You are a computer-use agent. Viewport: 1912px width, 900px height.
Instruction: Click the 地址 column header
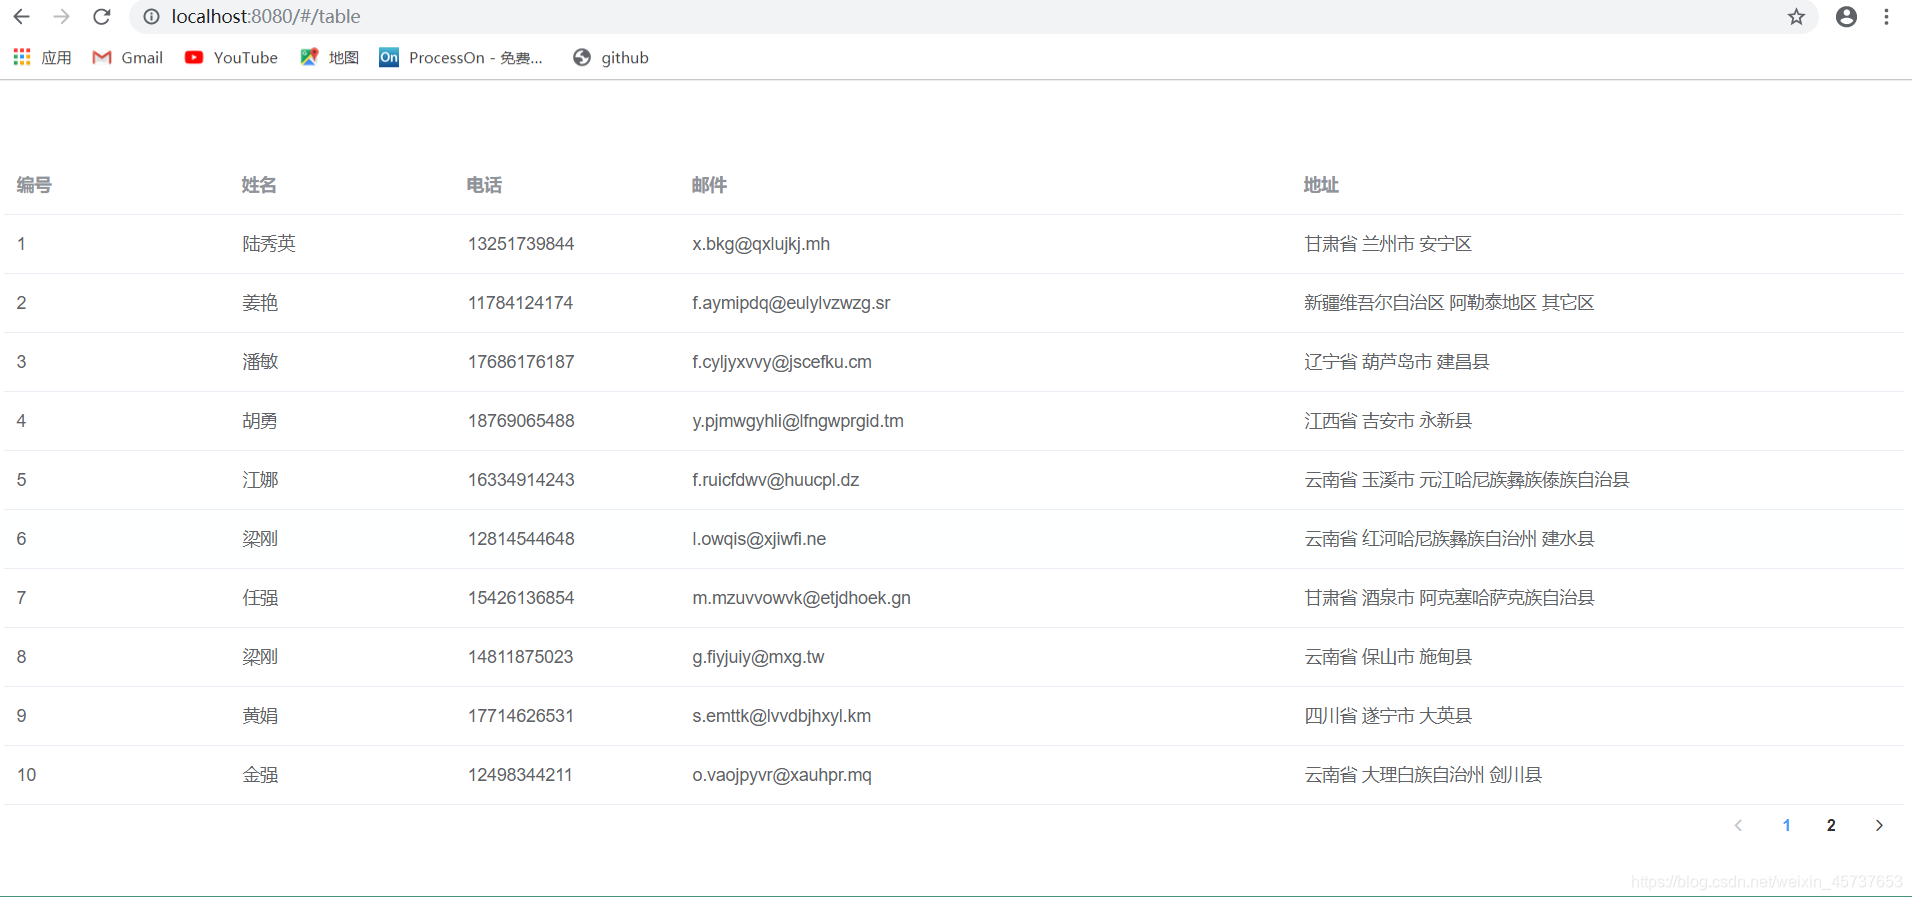(x=1321, y=185)
